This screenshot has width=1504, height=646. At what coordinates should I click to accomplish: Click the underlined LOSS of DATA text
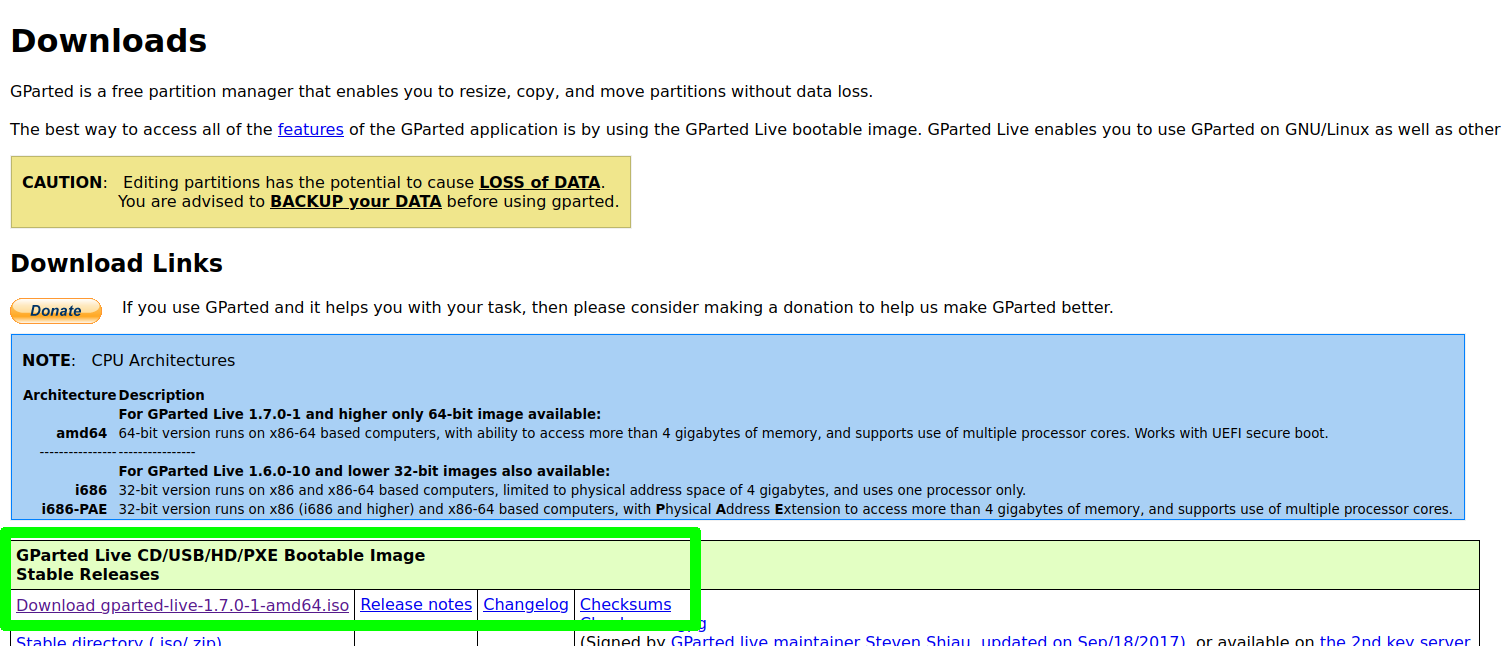540,183
